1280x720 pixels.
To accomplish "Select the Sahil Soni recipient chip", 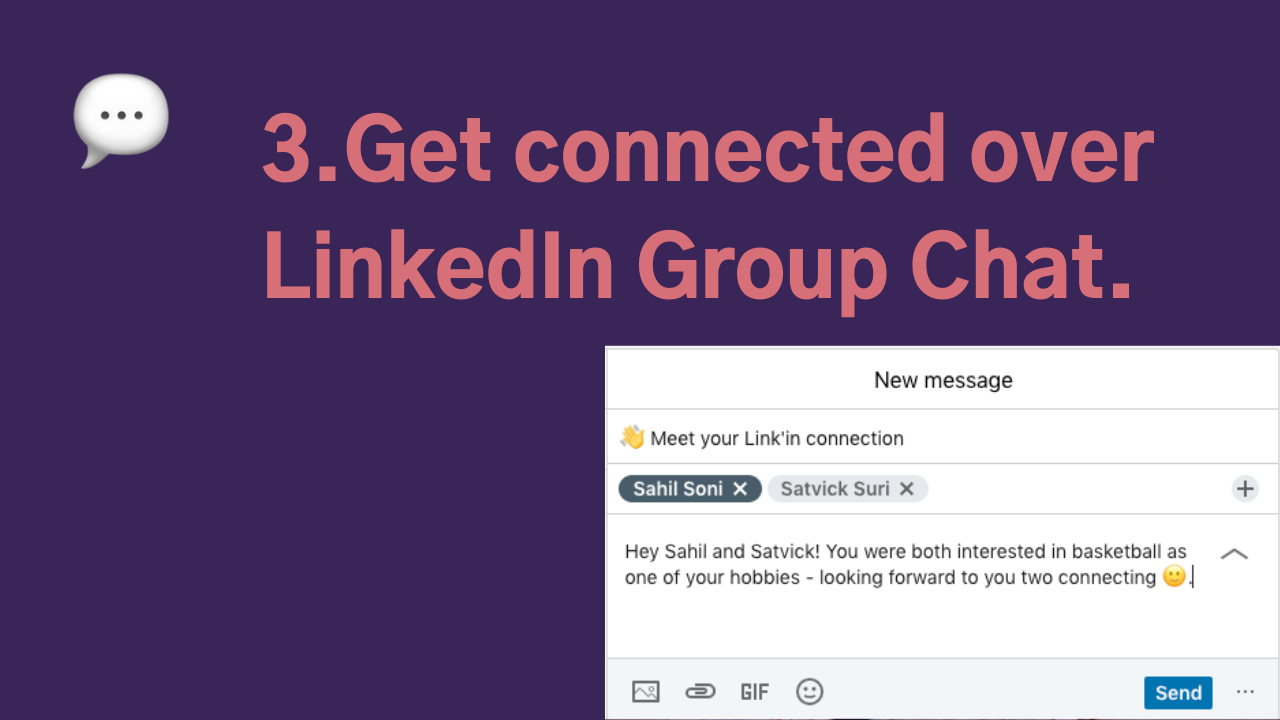I will click(x=680, y=489).
